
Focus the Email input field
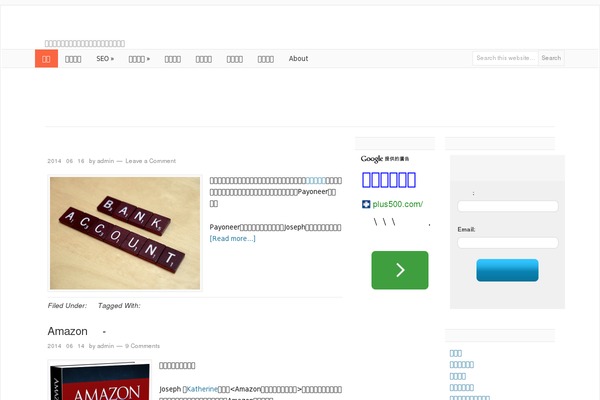[508, 243]
